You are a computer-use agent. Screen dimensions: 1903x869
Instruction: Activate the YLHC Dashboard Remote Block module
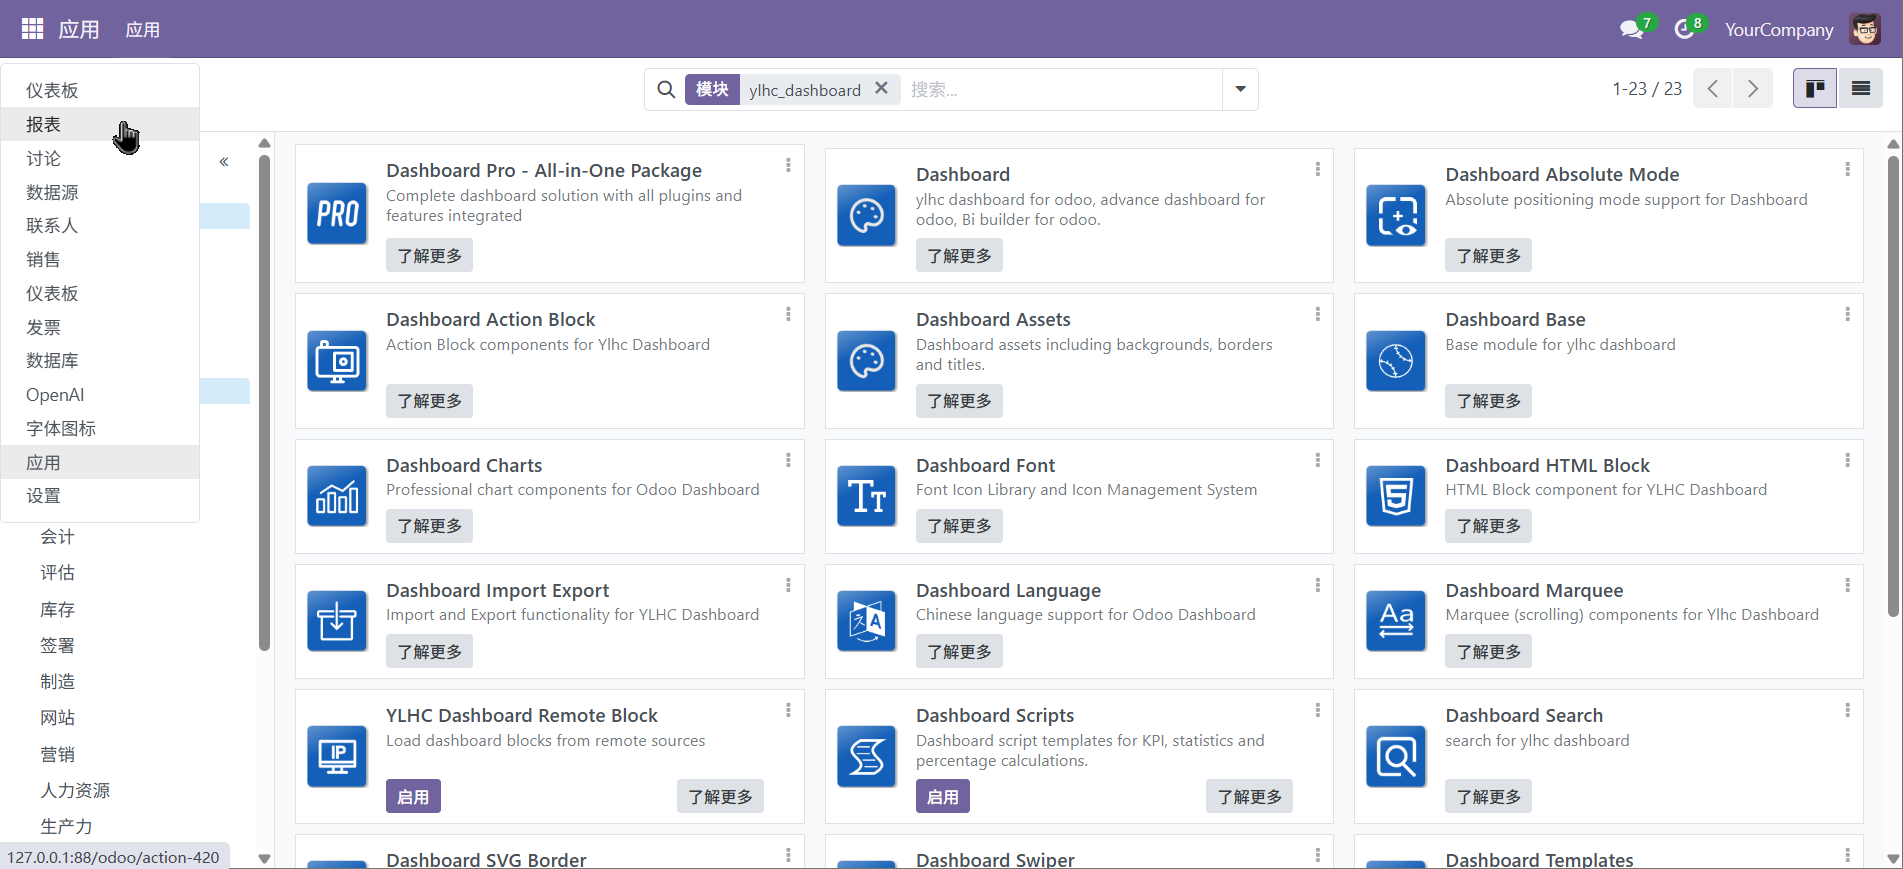click(x=413, y=797)
